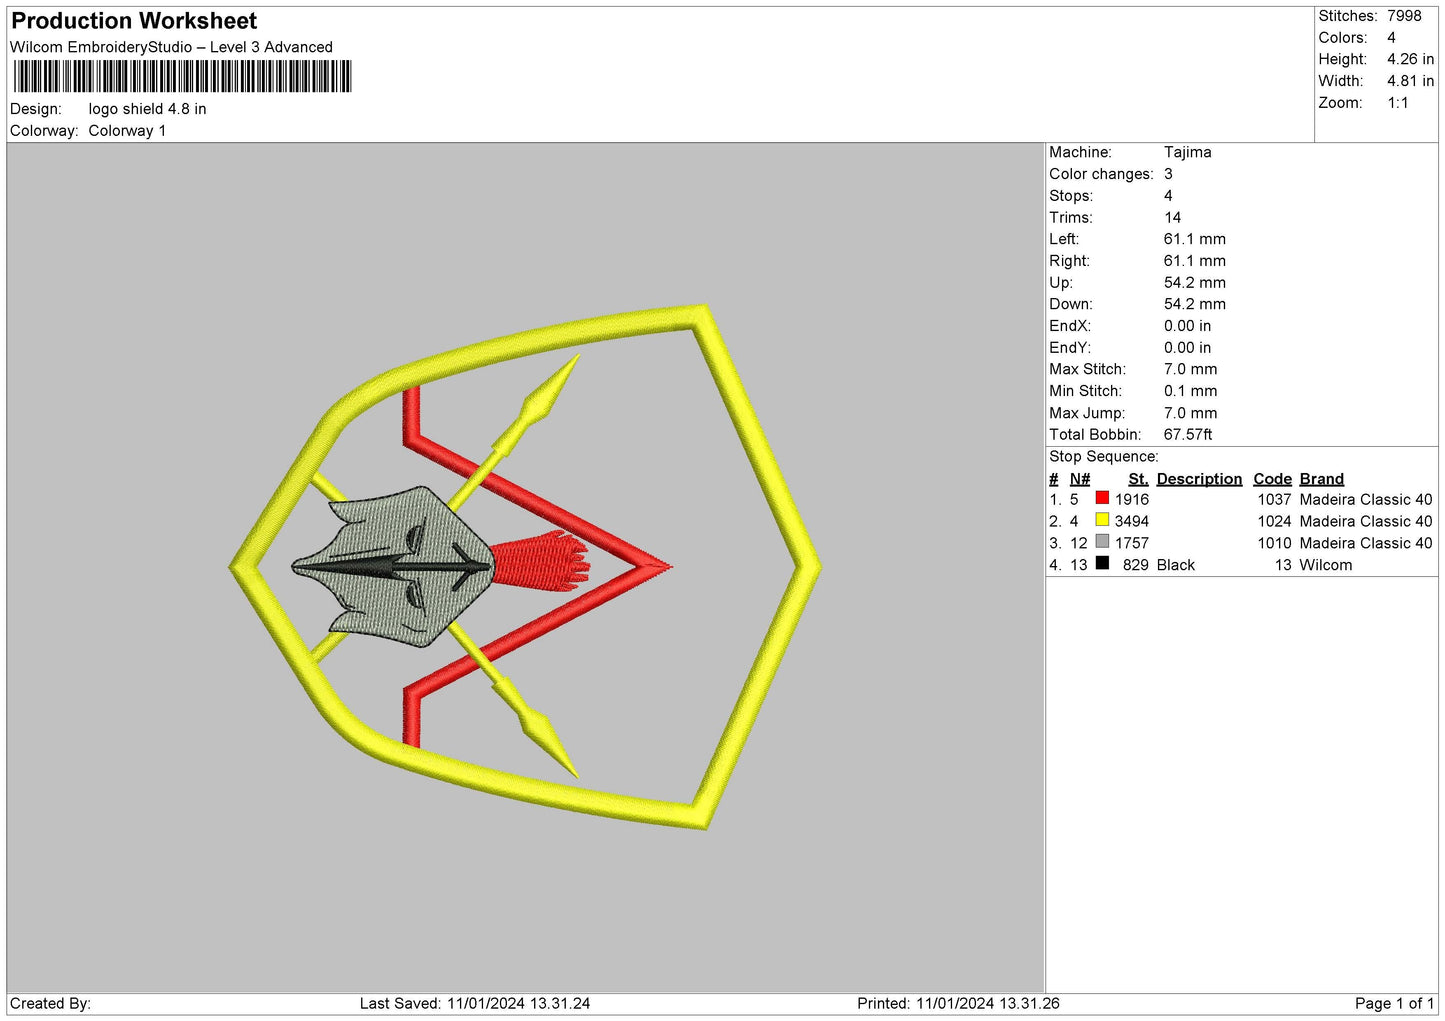Click the 'Brand' column header
This screenshot has width=1445, height=1021.
1321,479
